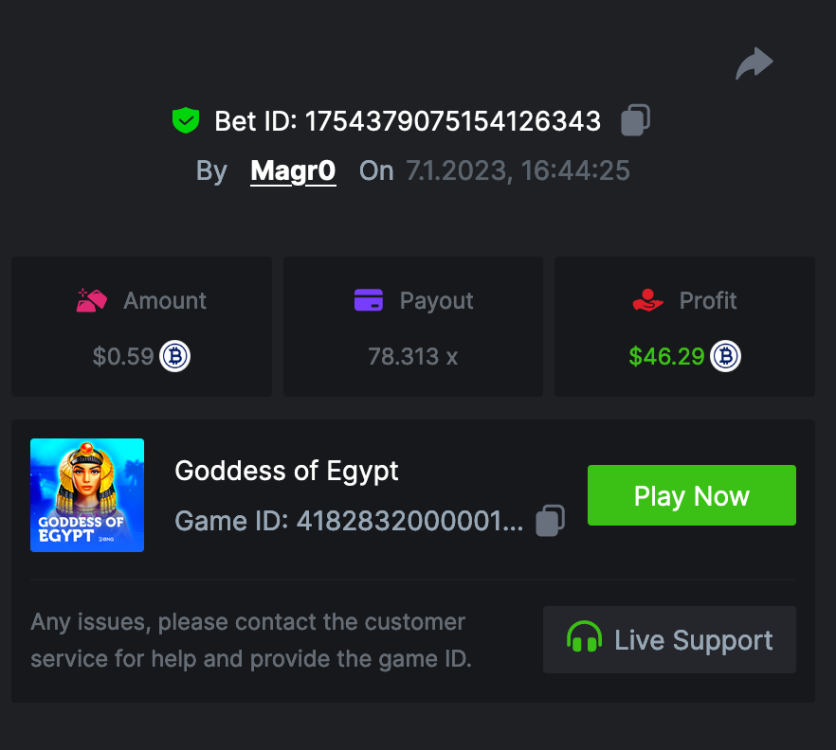
Task: Click the purple Payout card icon
Action: 368,300
